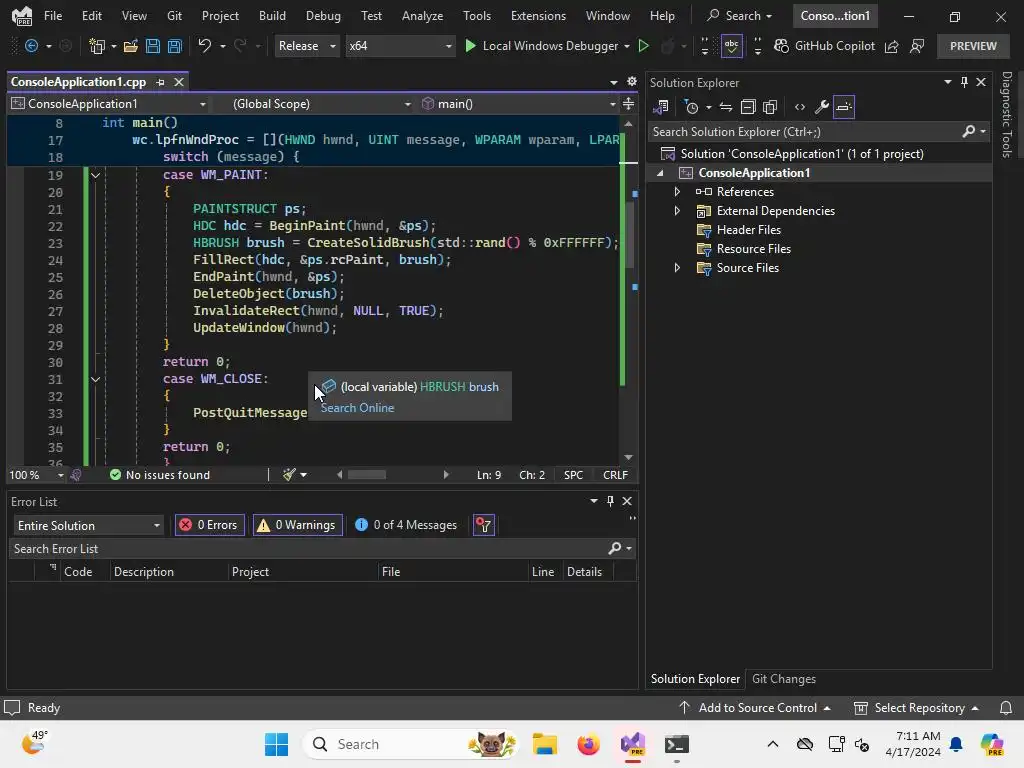Click the Share icon beside GitHub Copilot
The image size is (1024, 768).
[x=891, y=46]
